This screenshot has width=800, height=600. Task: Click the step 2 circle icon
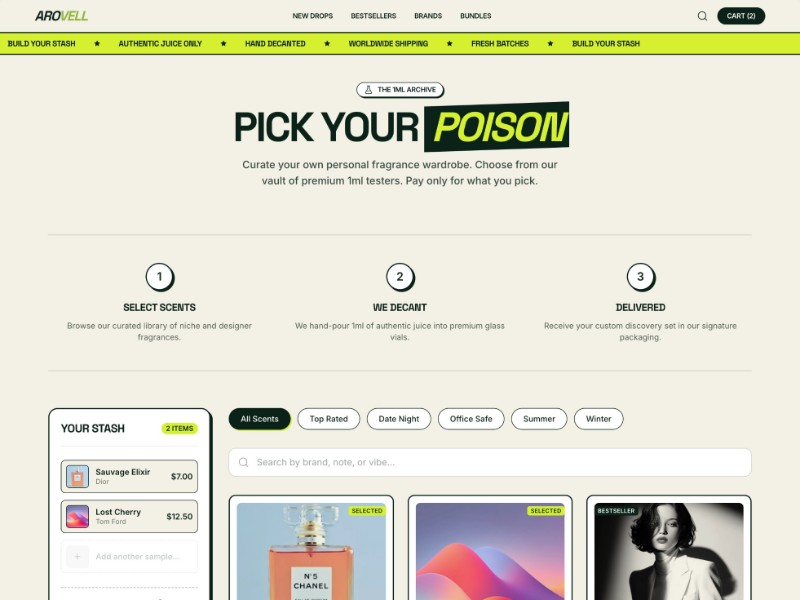click(x=400, y=277)
